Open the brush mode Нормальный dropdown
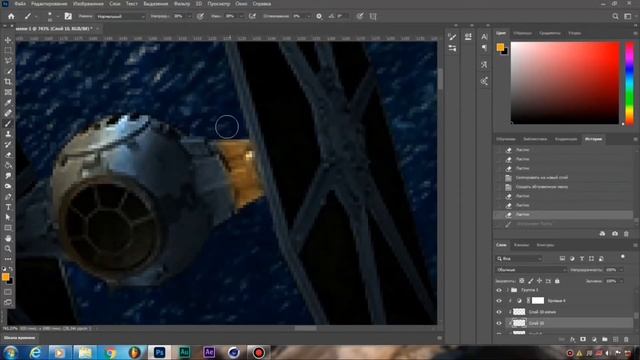 120,17
